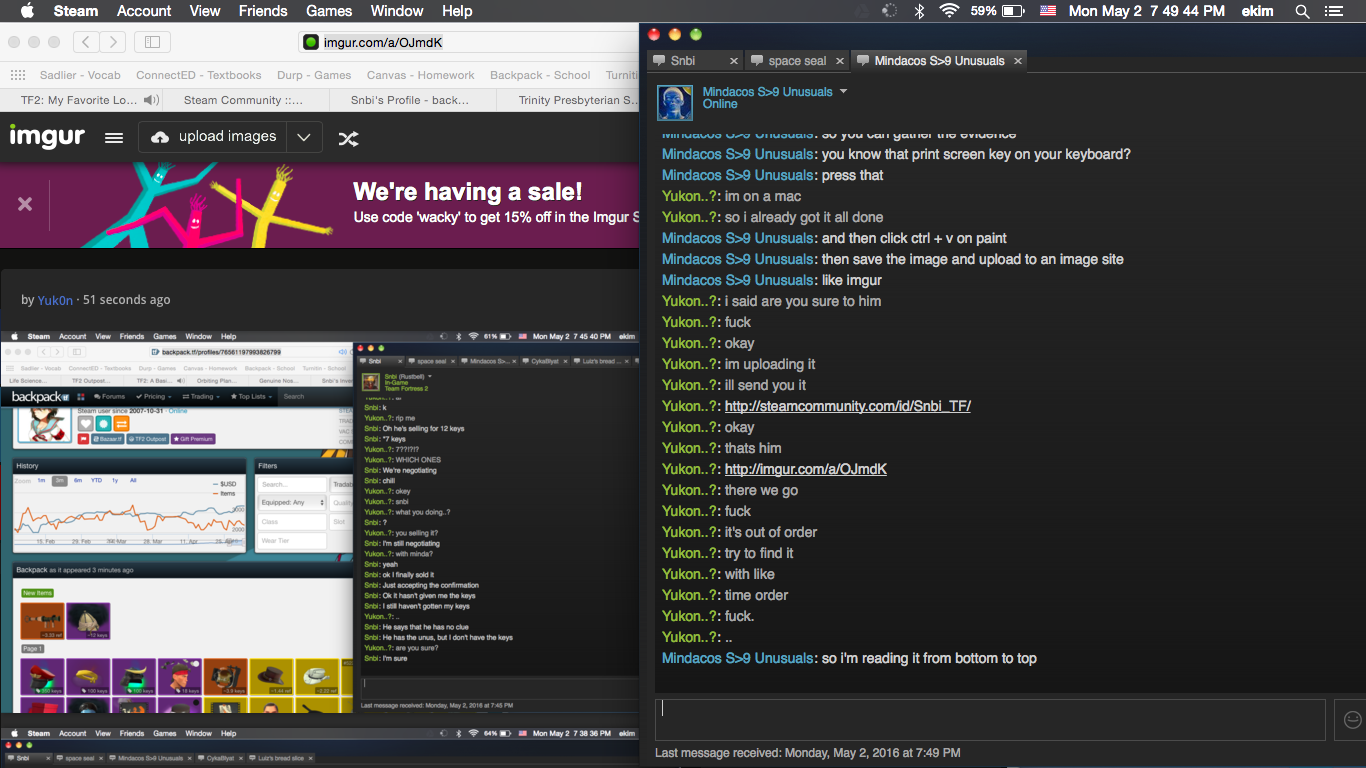This screenshot has height=768, width=1366.
Task: Click the Spotlight search magnifier icon
Action: tap(1302, 11)
